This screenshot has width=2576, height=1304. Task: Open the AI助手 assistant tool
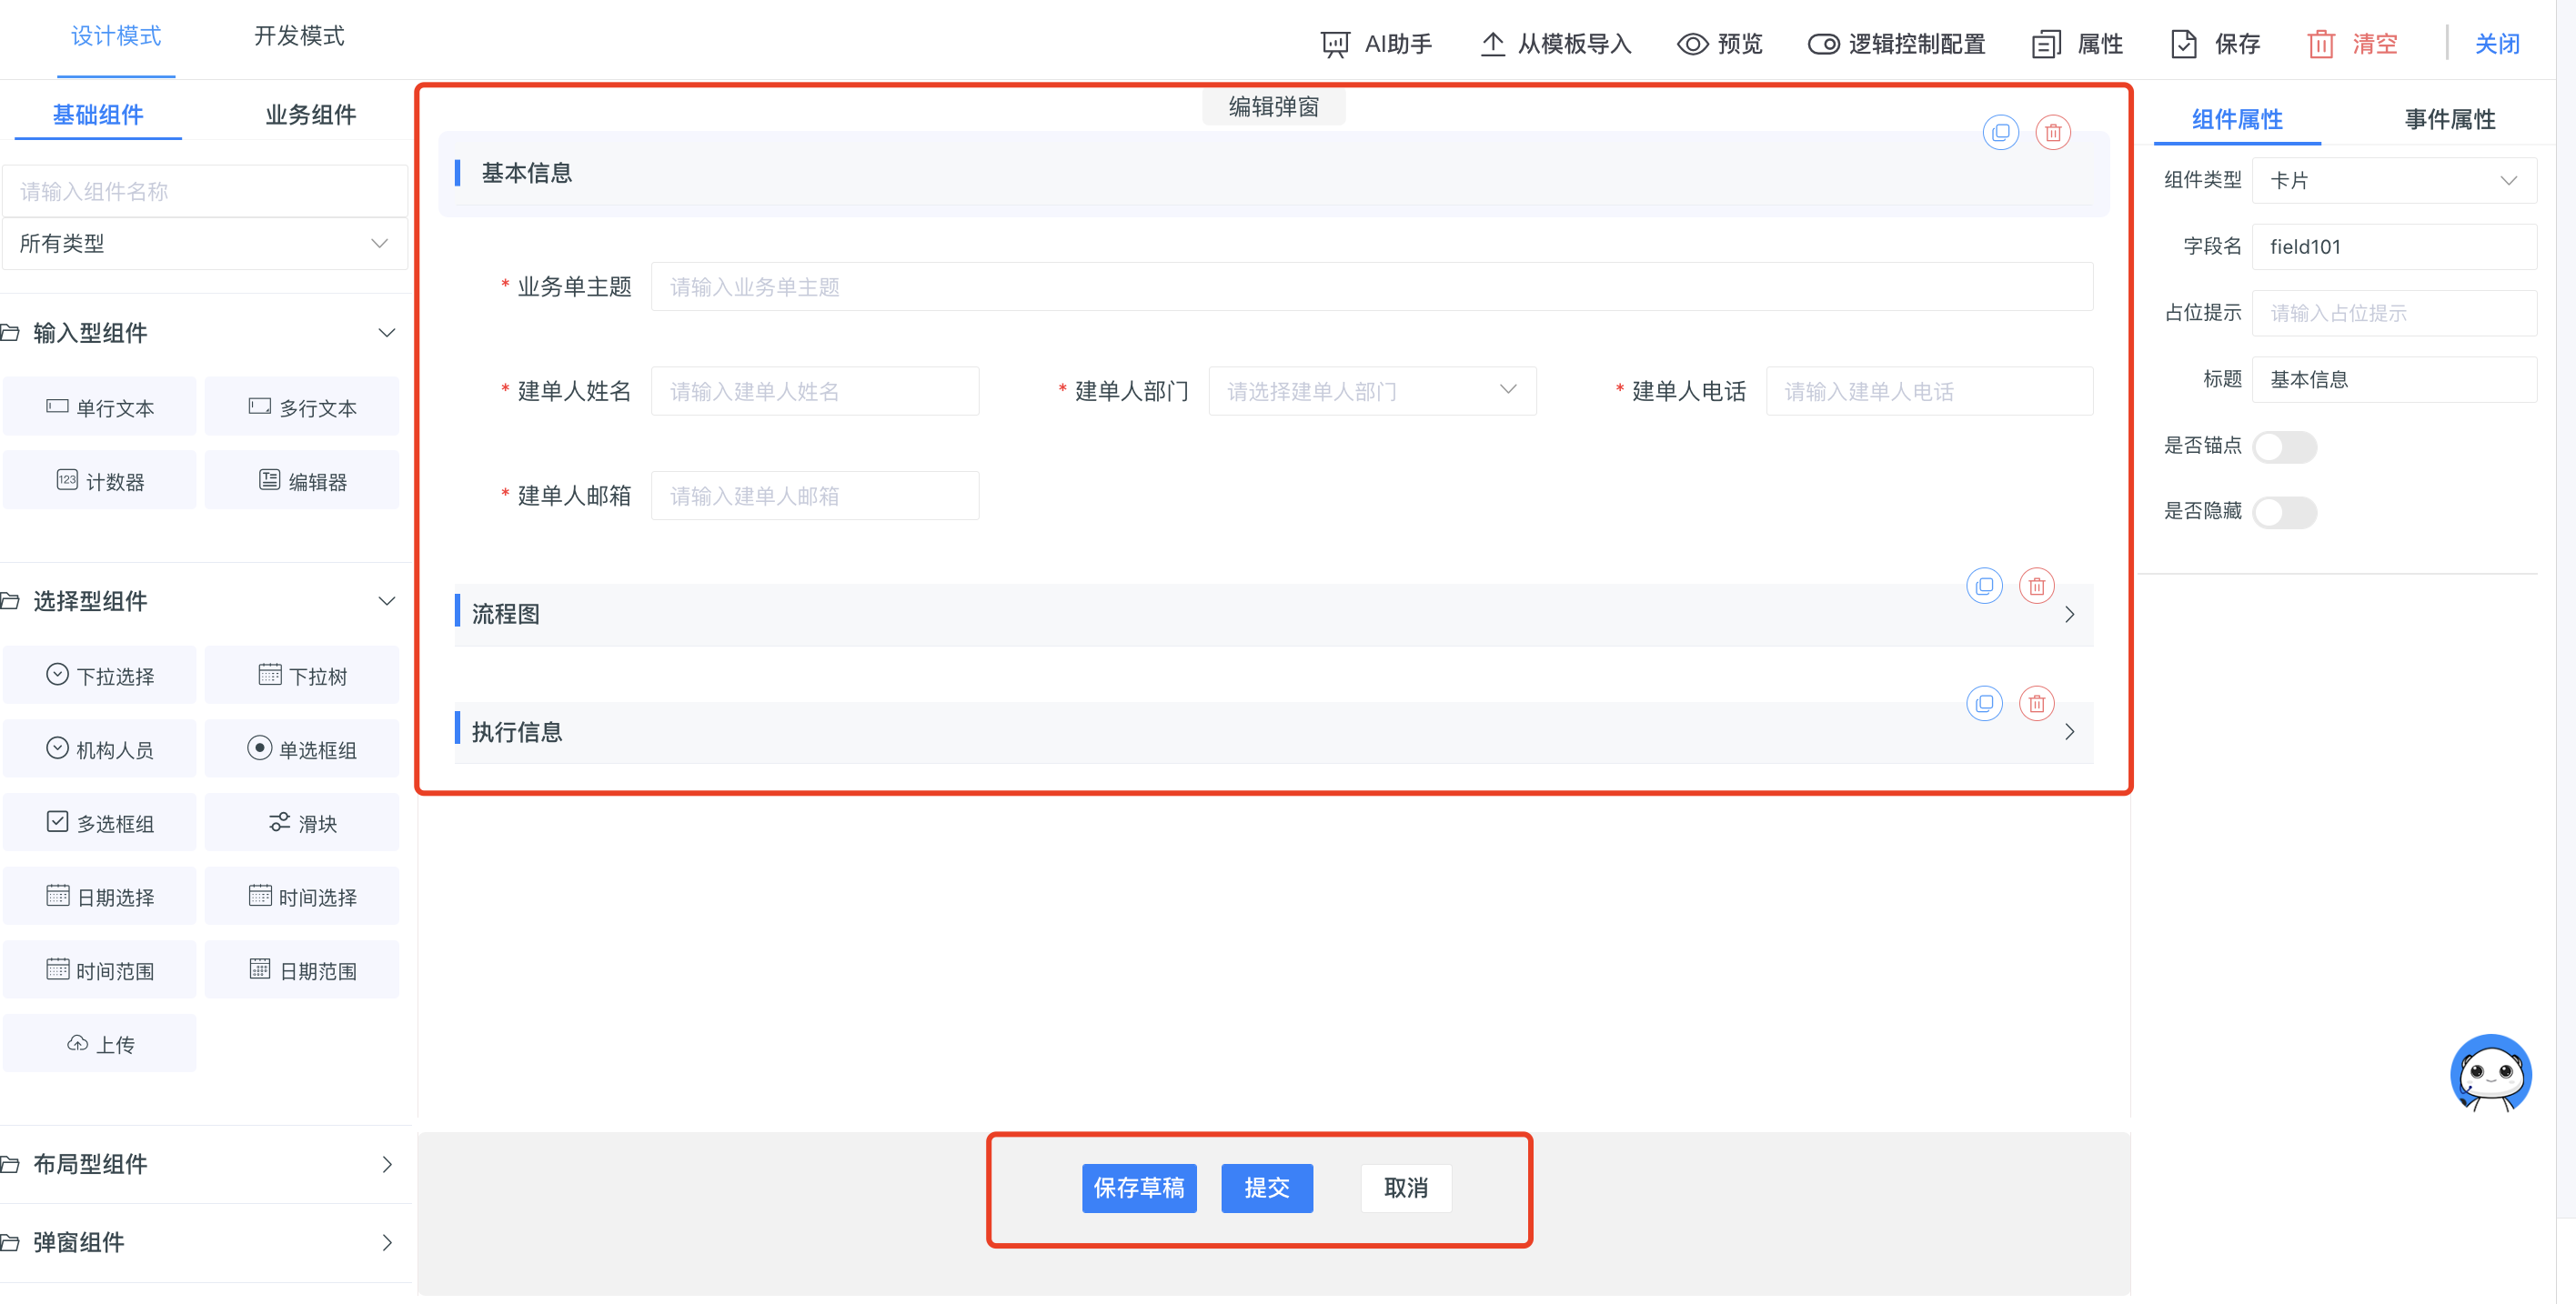(1377, 44)
